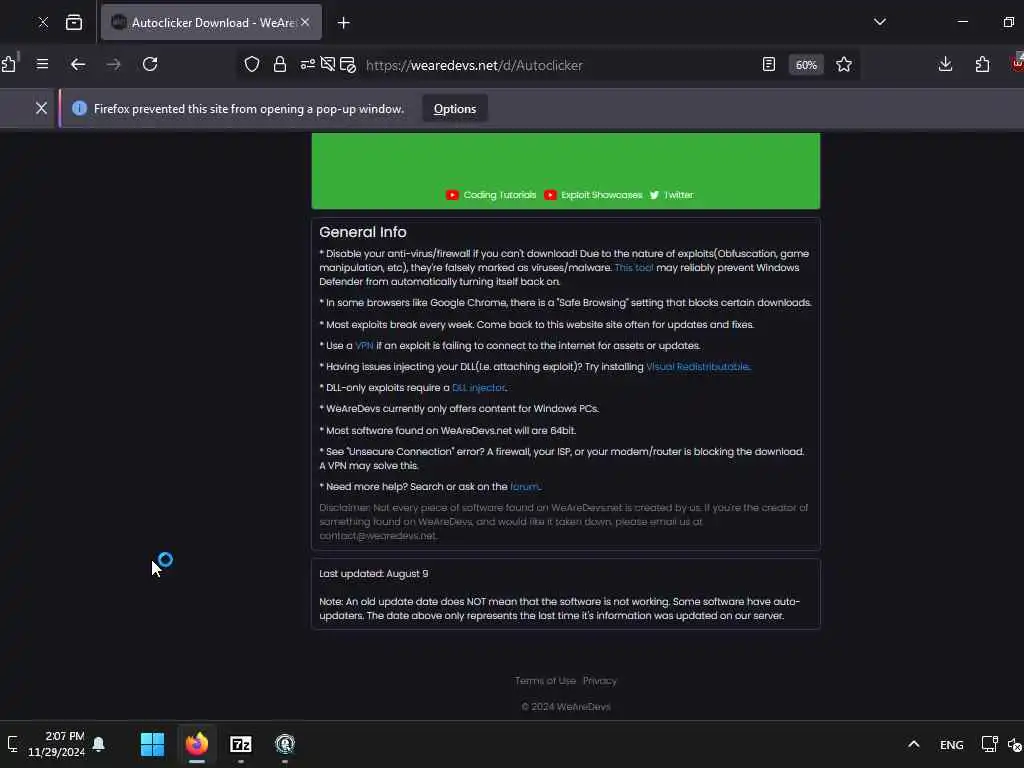
Task: Open a new tab with plus button
Action: (344, 23)
